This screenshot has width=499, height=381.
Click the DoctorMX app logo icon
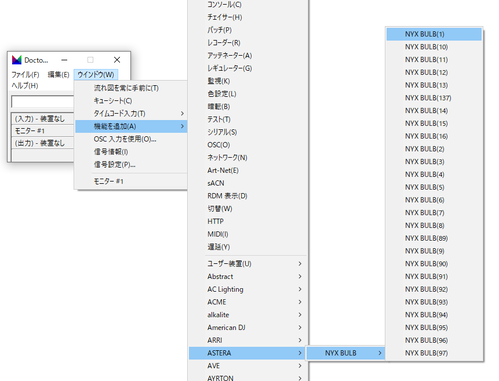click(x=17, y=60)
